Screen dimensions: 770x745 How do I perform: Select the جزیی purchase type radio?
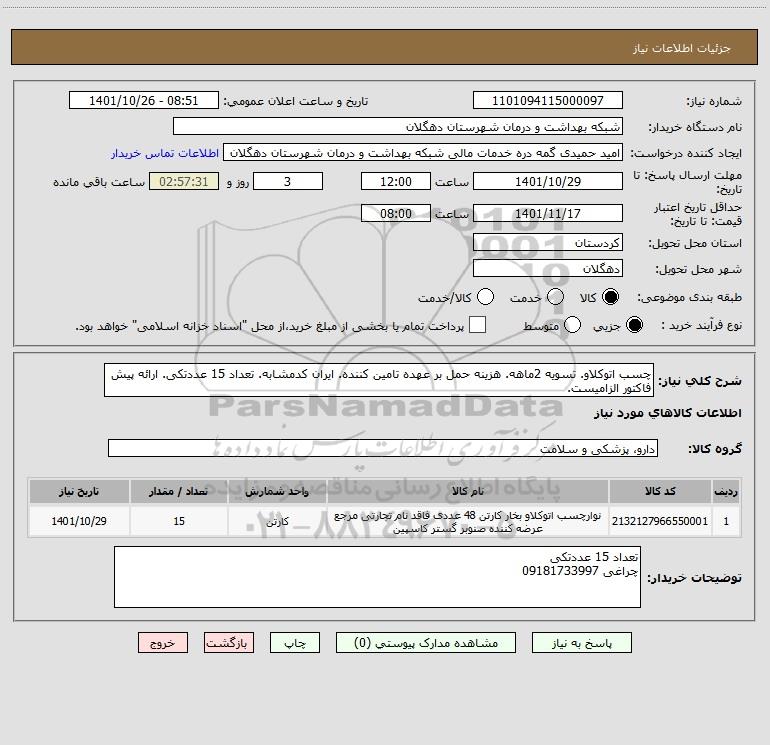pos(634,325)
